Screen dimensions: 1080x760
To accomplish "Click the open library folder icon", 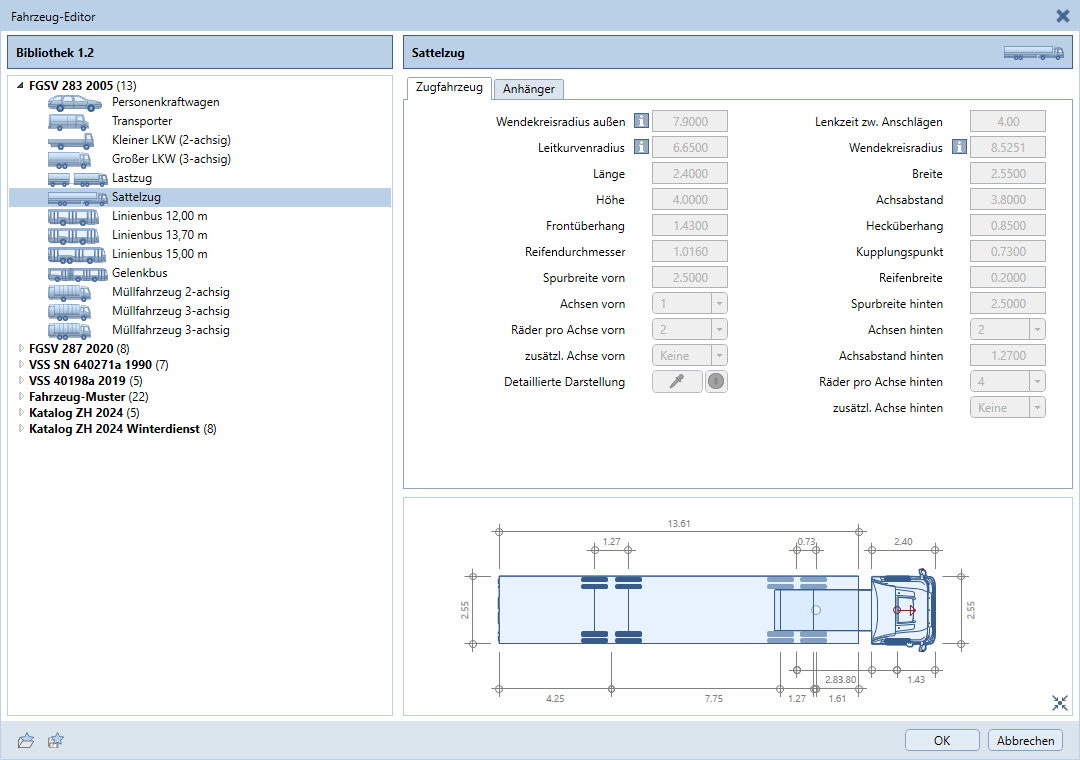I will coord(26,740).
